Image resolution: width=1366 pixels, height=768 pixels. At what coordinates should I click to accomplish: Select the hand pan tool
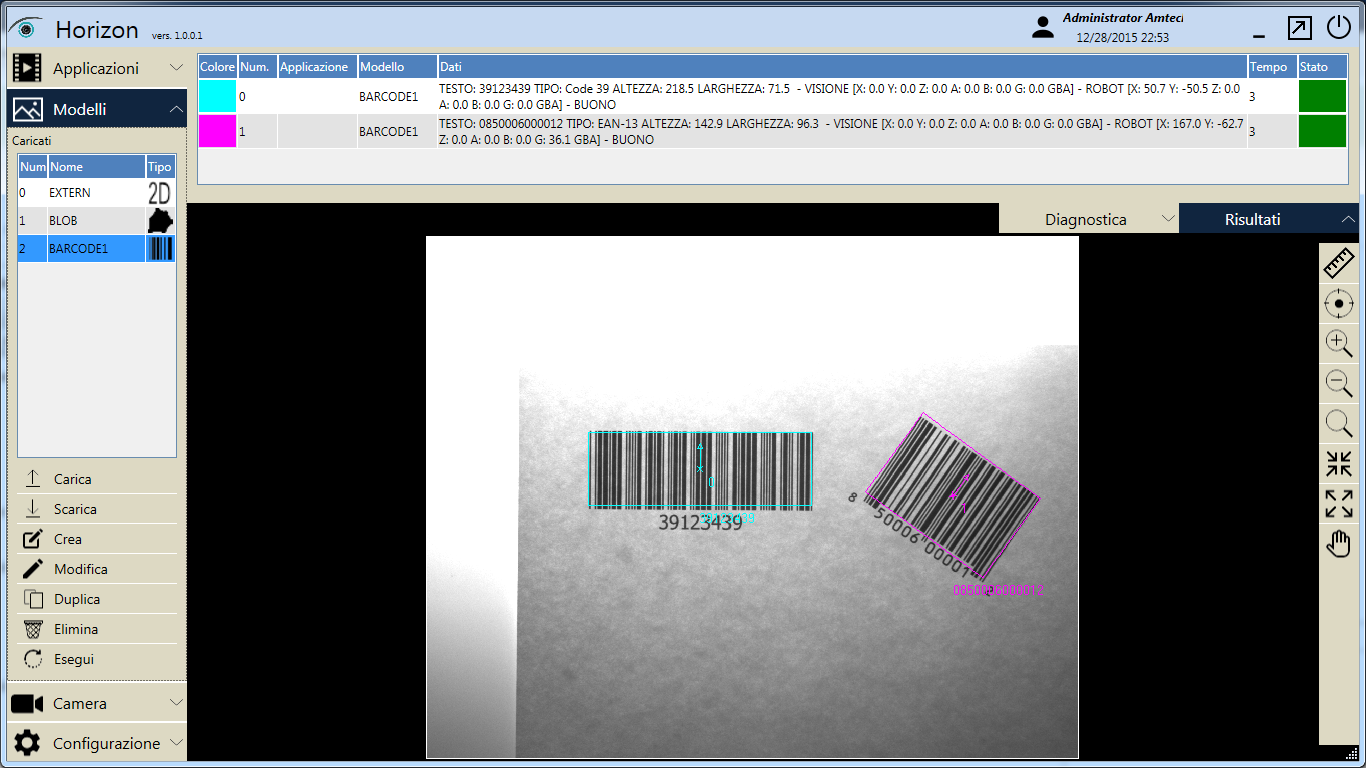point(1339,544)
